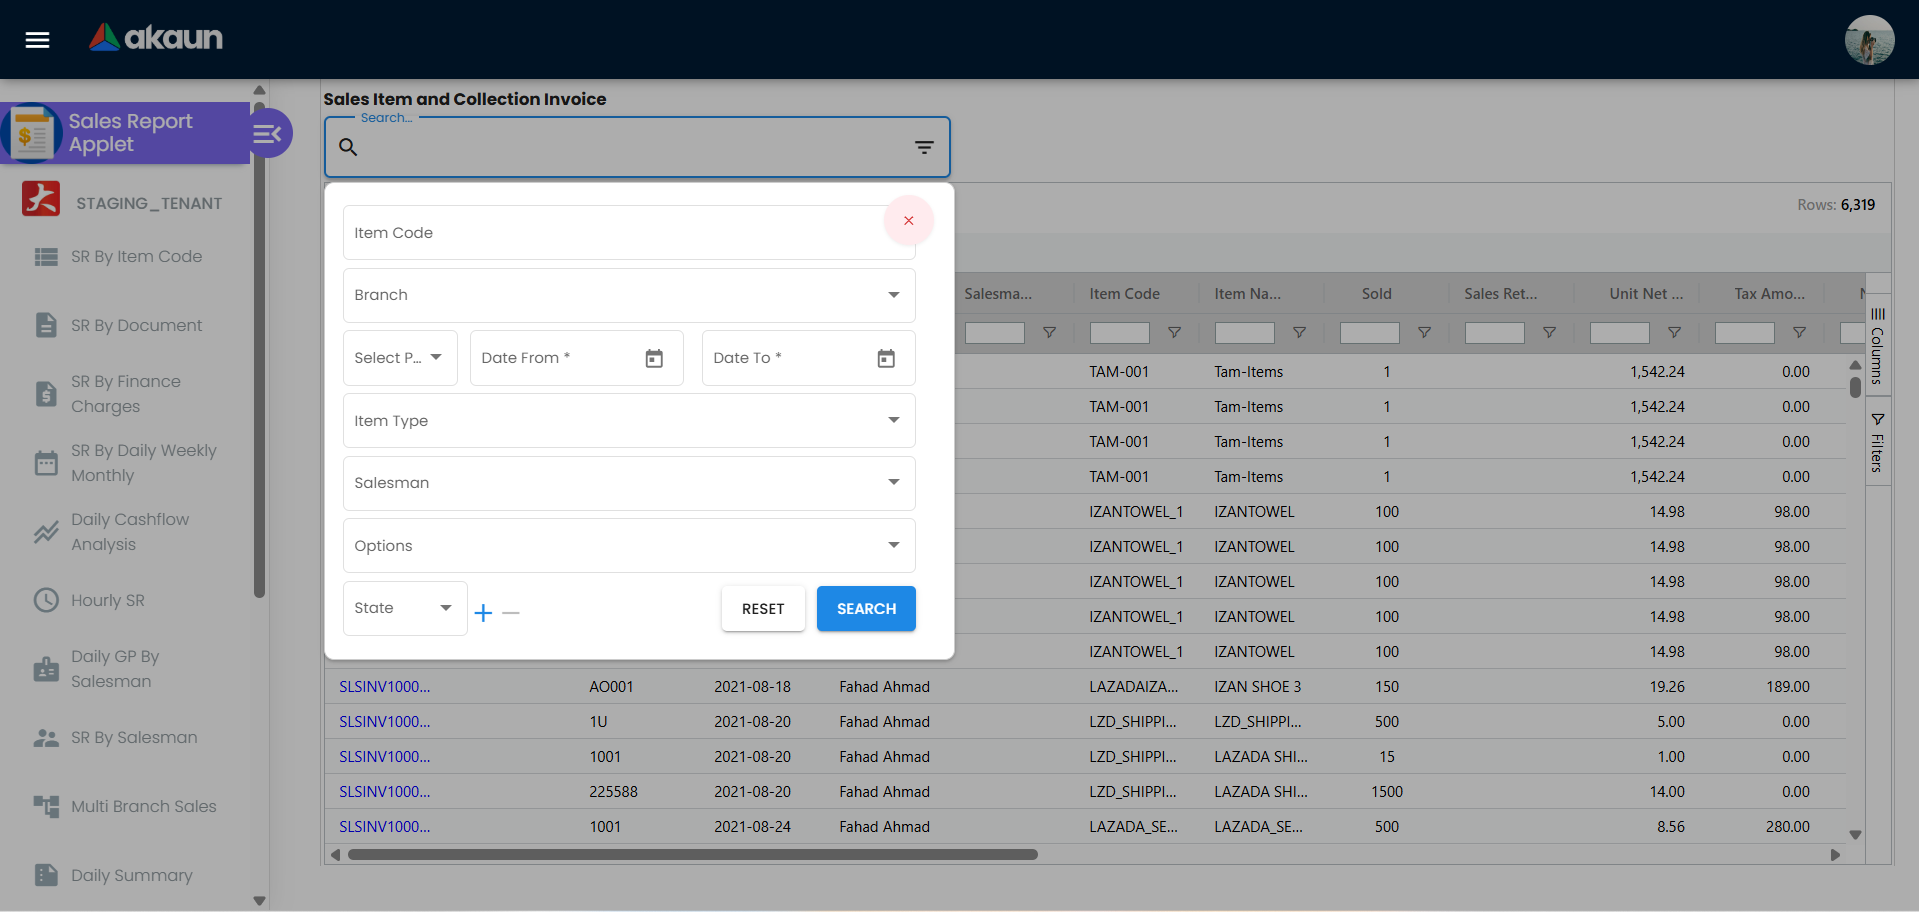Open the Hourly SR clock icon
The width and height of the screenshot is (1919, 912).
46,600
